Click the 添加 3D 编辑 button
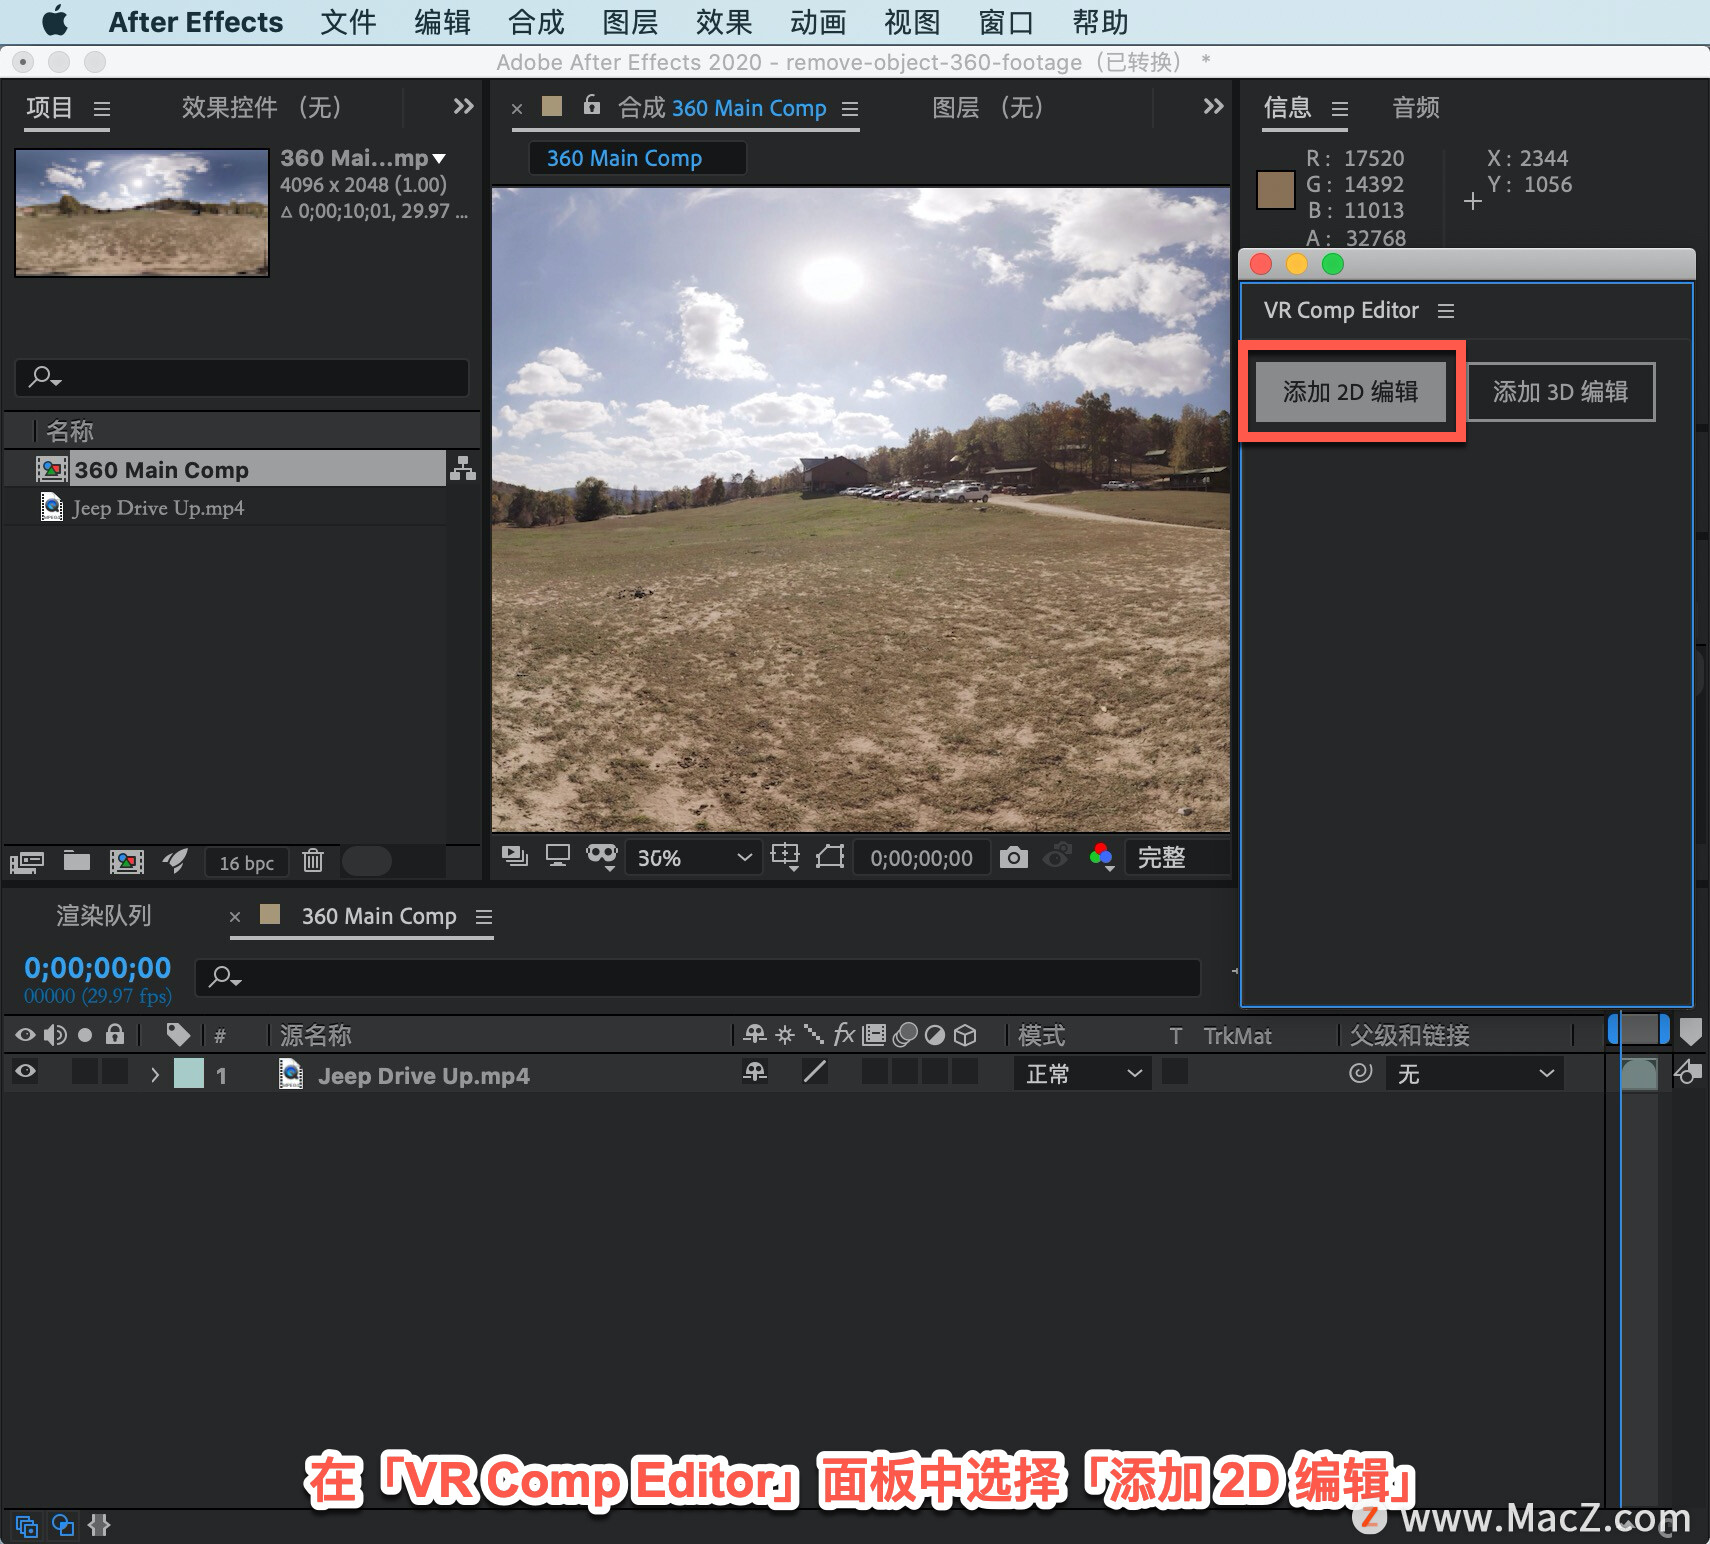Image resolution: width=1710 pixels, height=1544 pixels. click(x=1561, y=391)
